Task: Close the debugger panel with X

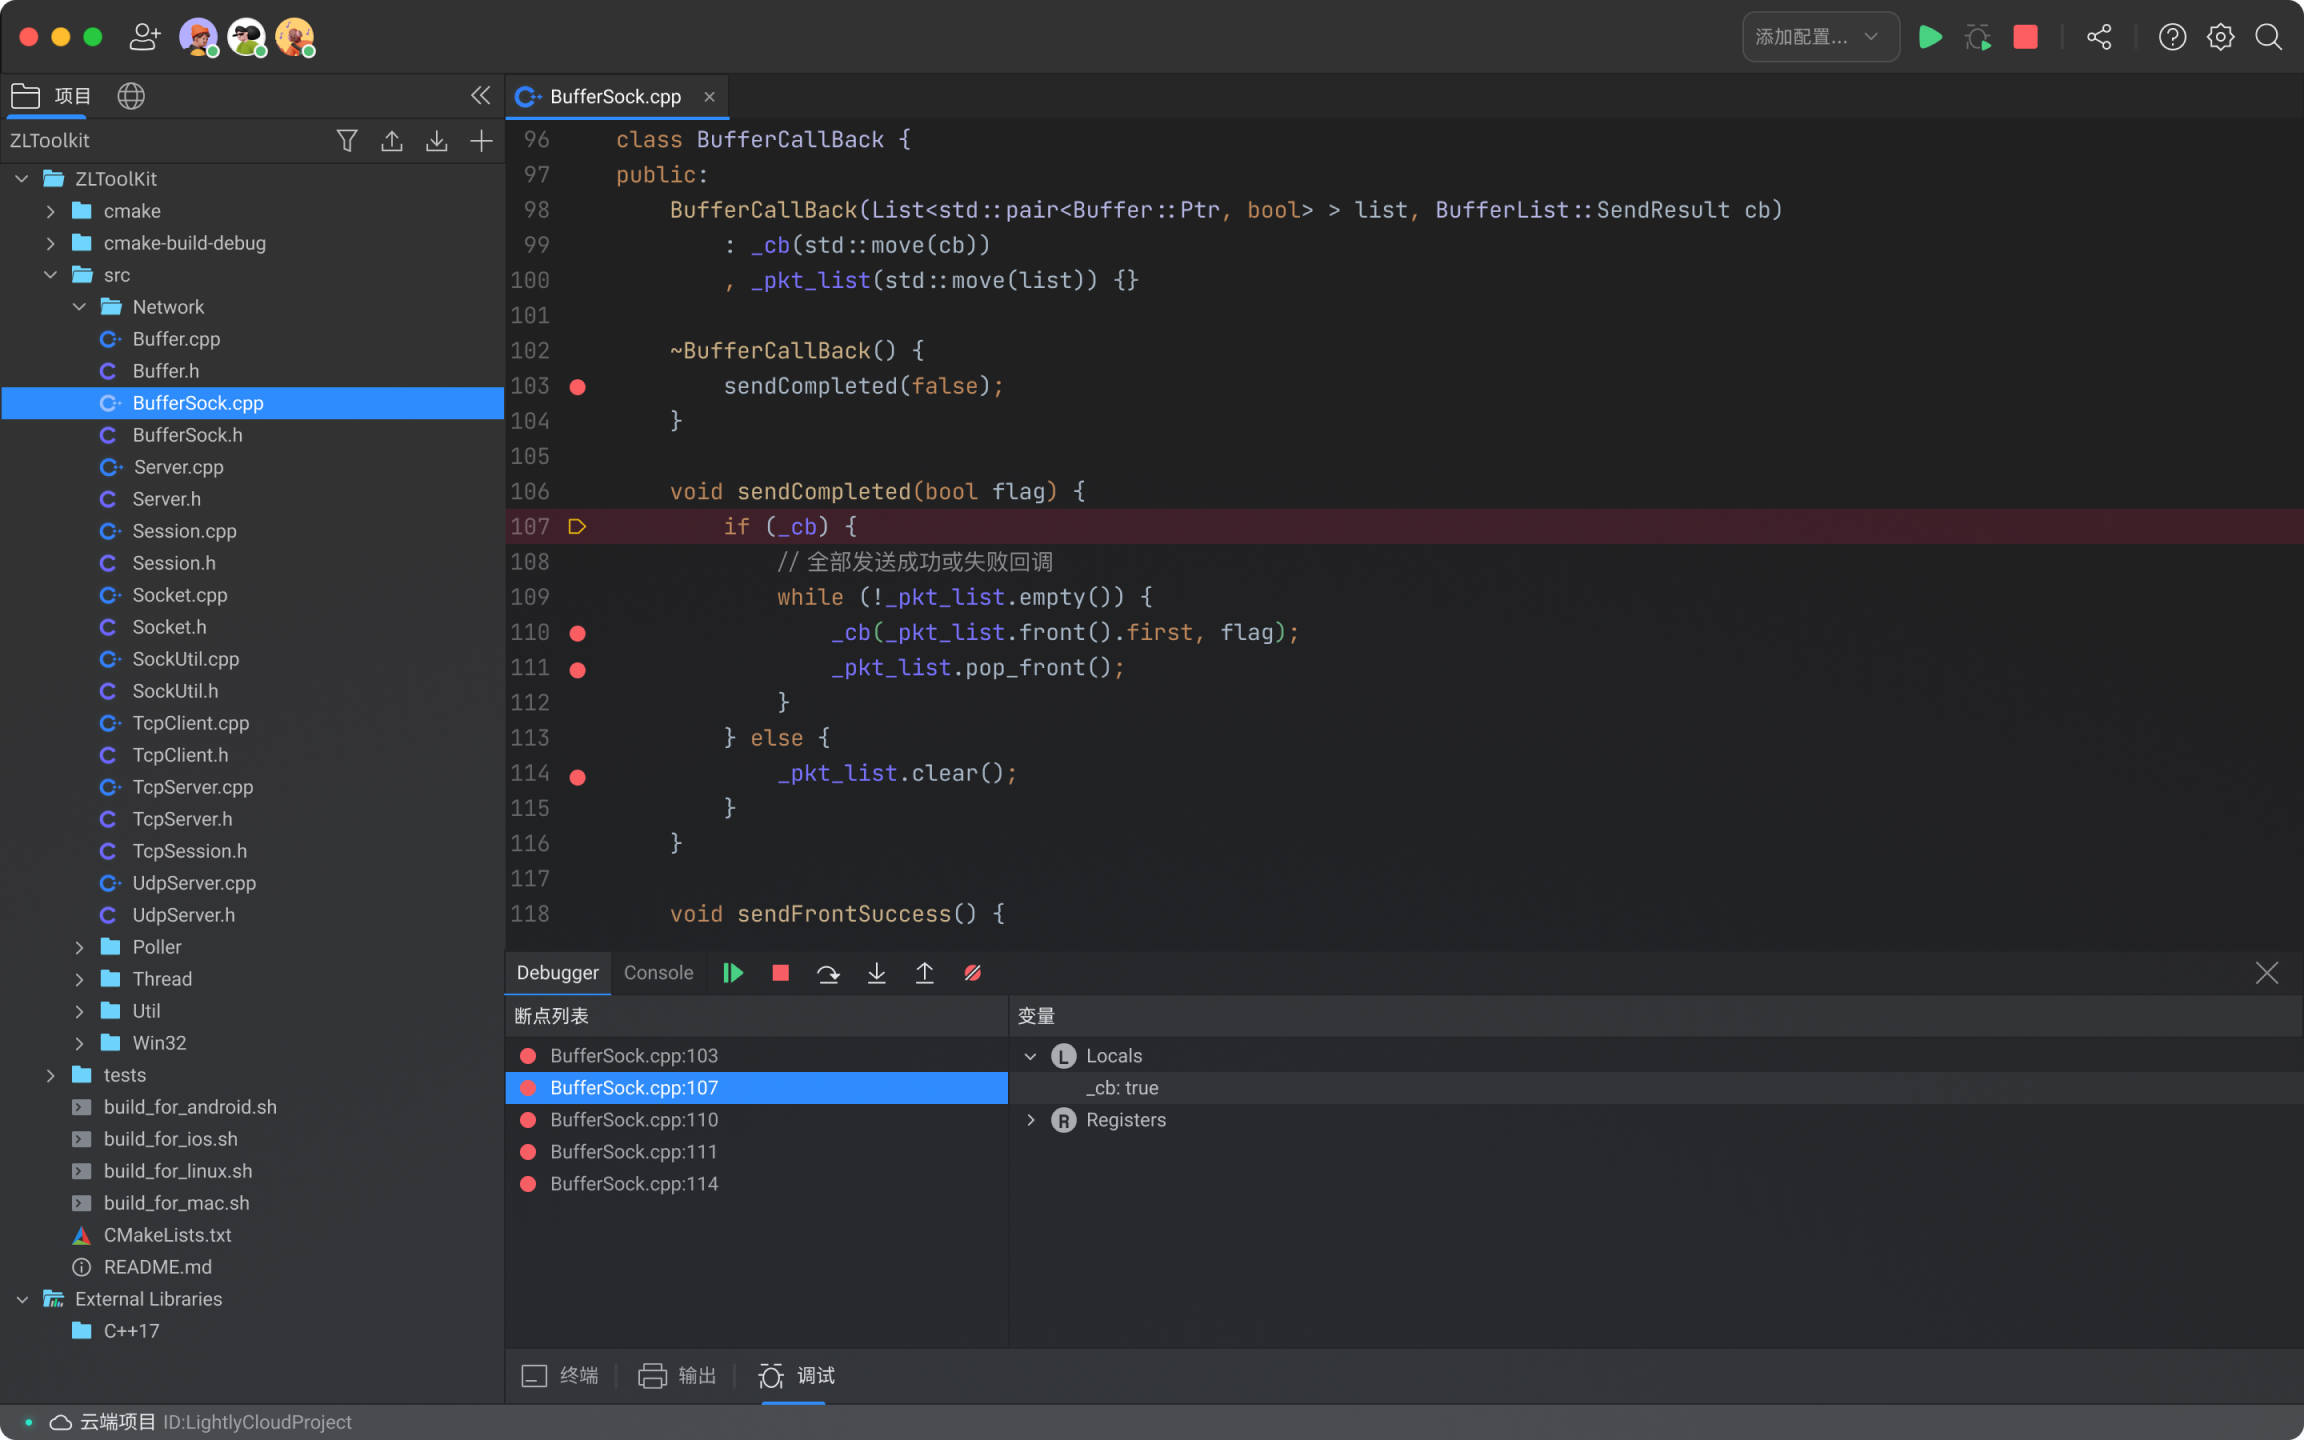Action: coord(2266,973)
